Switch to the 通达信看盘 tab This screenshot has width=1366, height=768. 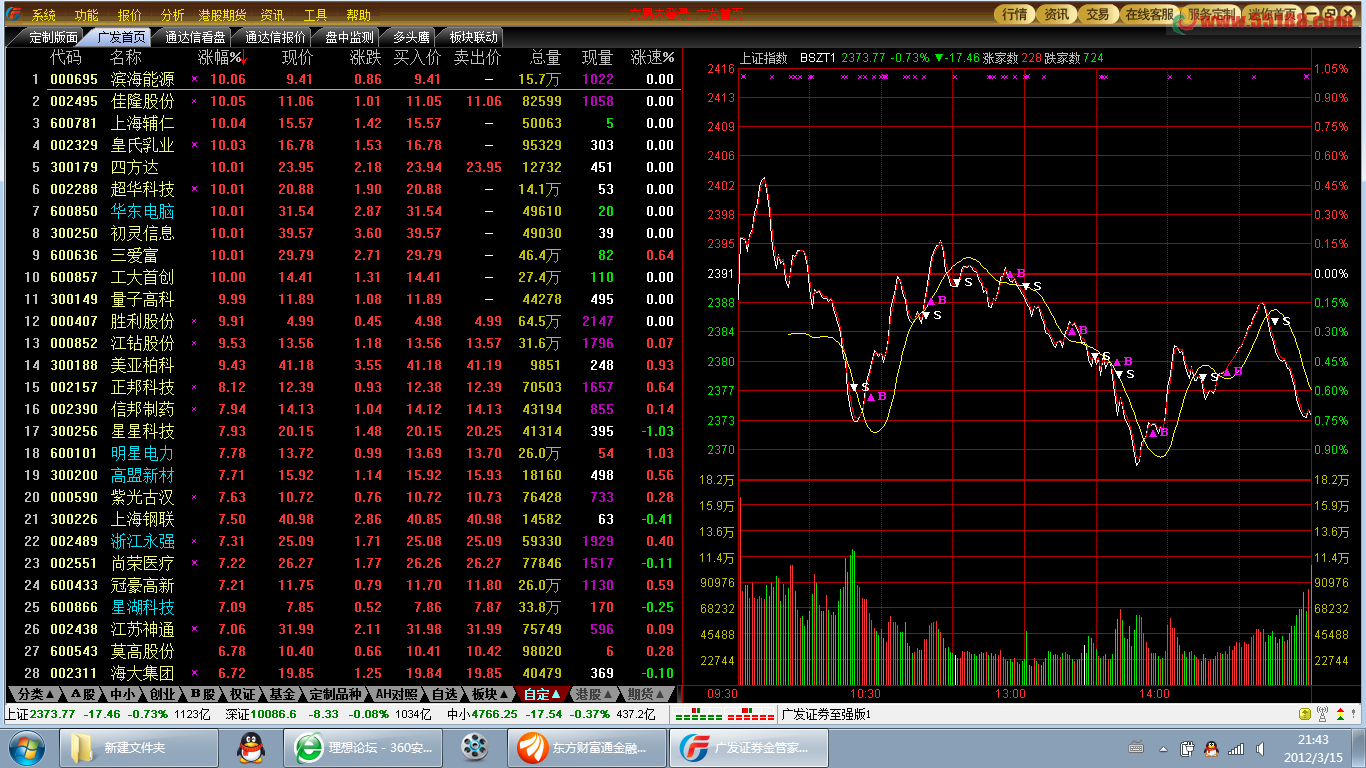click(195, 37)
